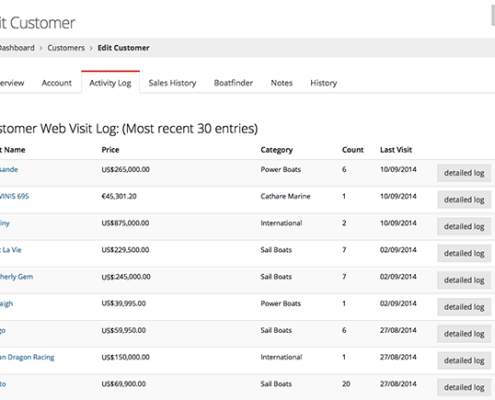The image size is (495, 400).
Task: Open the History tab
Action: pyautogui.click(x=324, y=83)
